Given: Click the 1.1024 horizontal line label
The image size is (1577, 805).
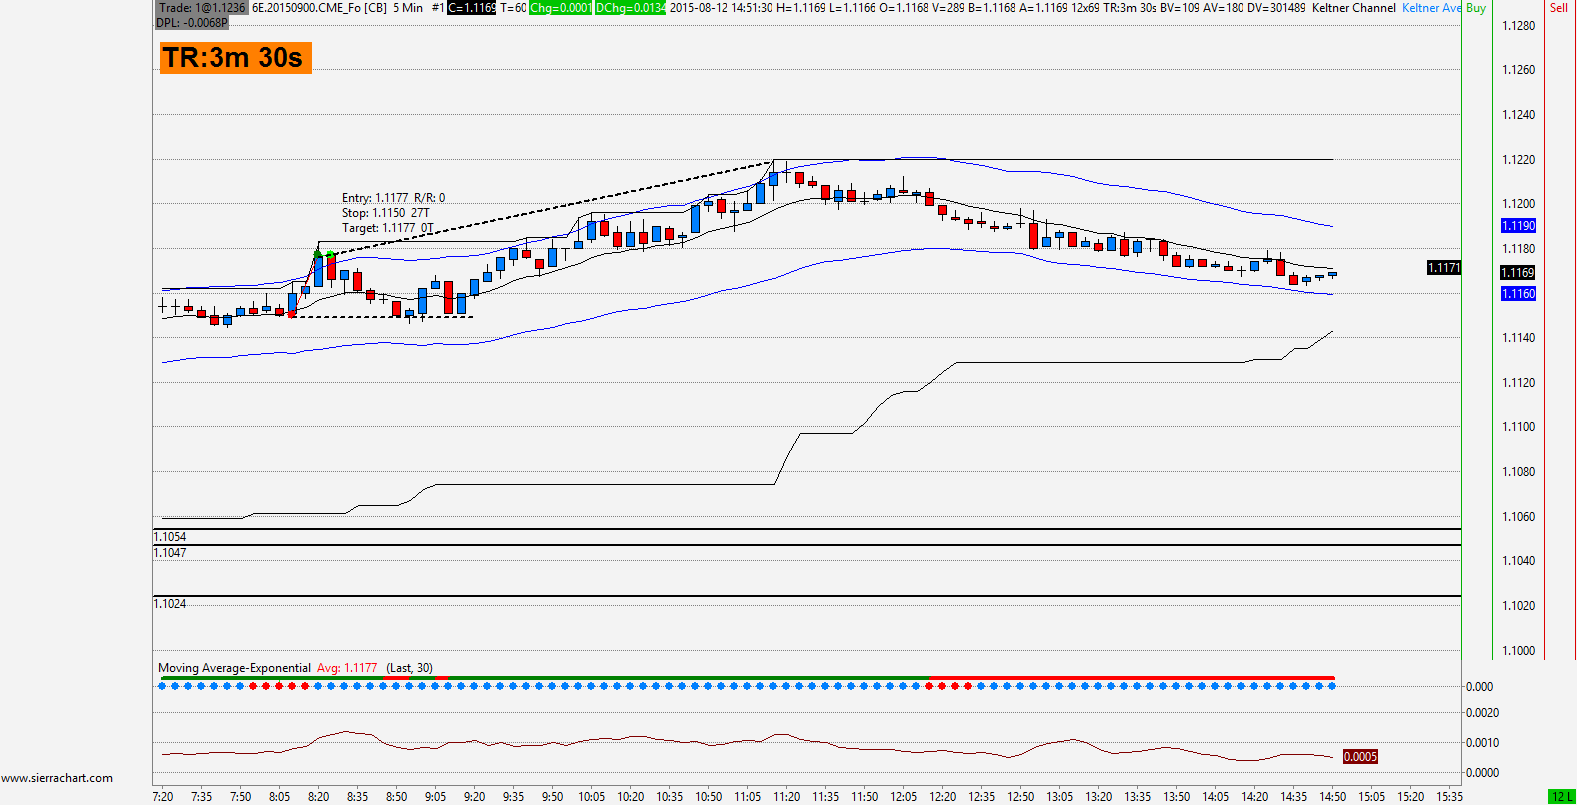Looking at the screenshot, I should click(x=170, y=604).
